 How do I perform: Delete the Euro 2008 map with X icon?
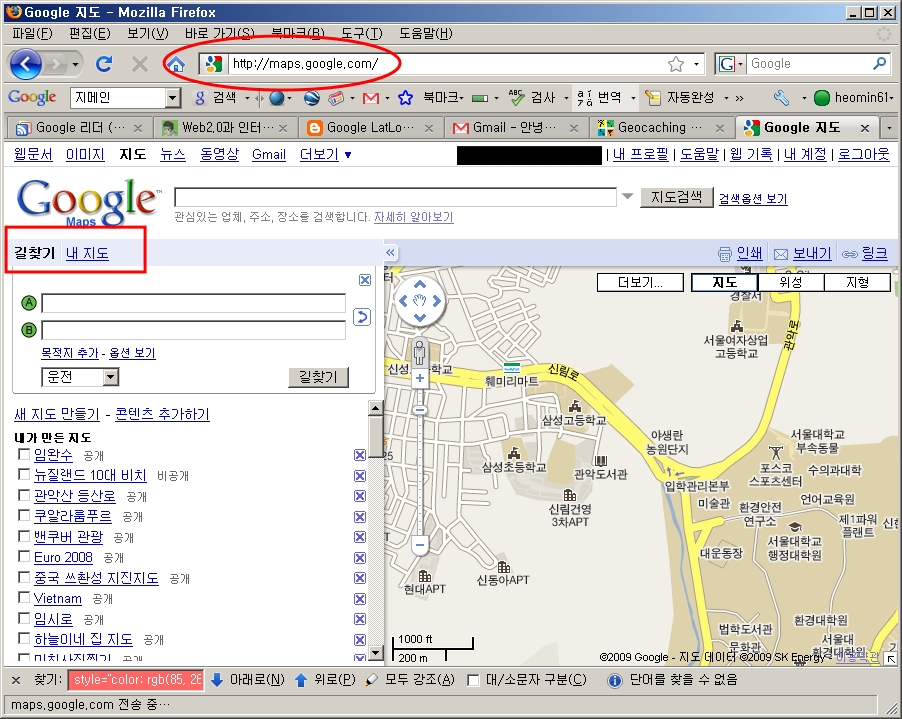pos(360,557)
